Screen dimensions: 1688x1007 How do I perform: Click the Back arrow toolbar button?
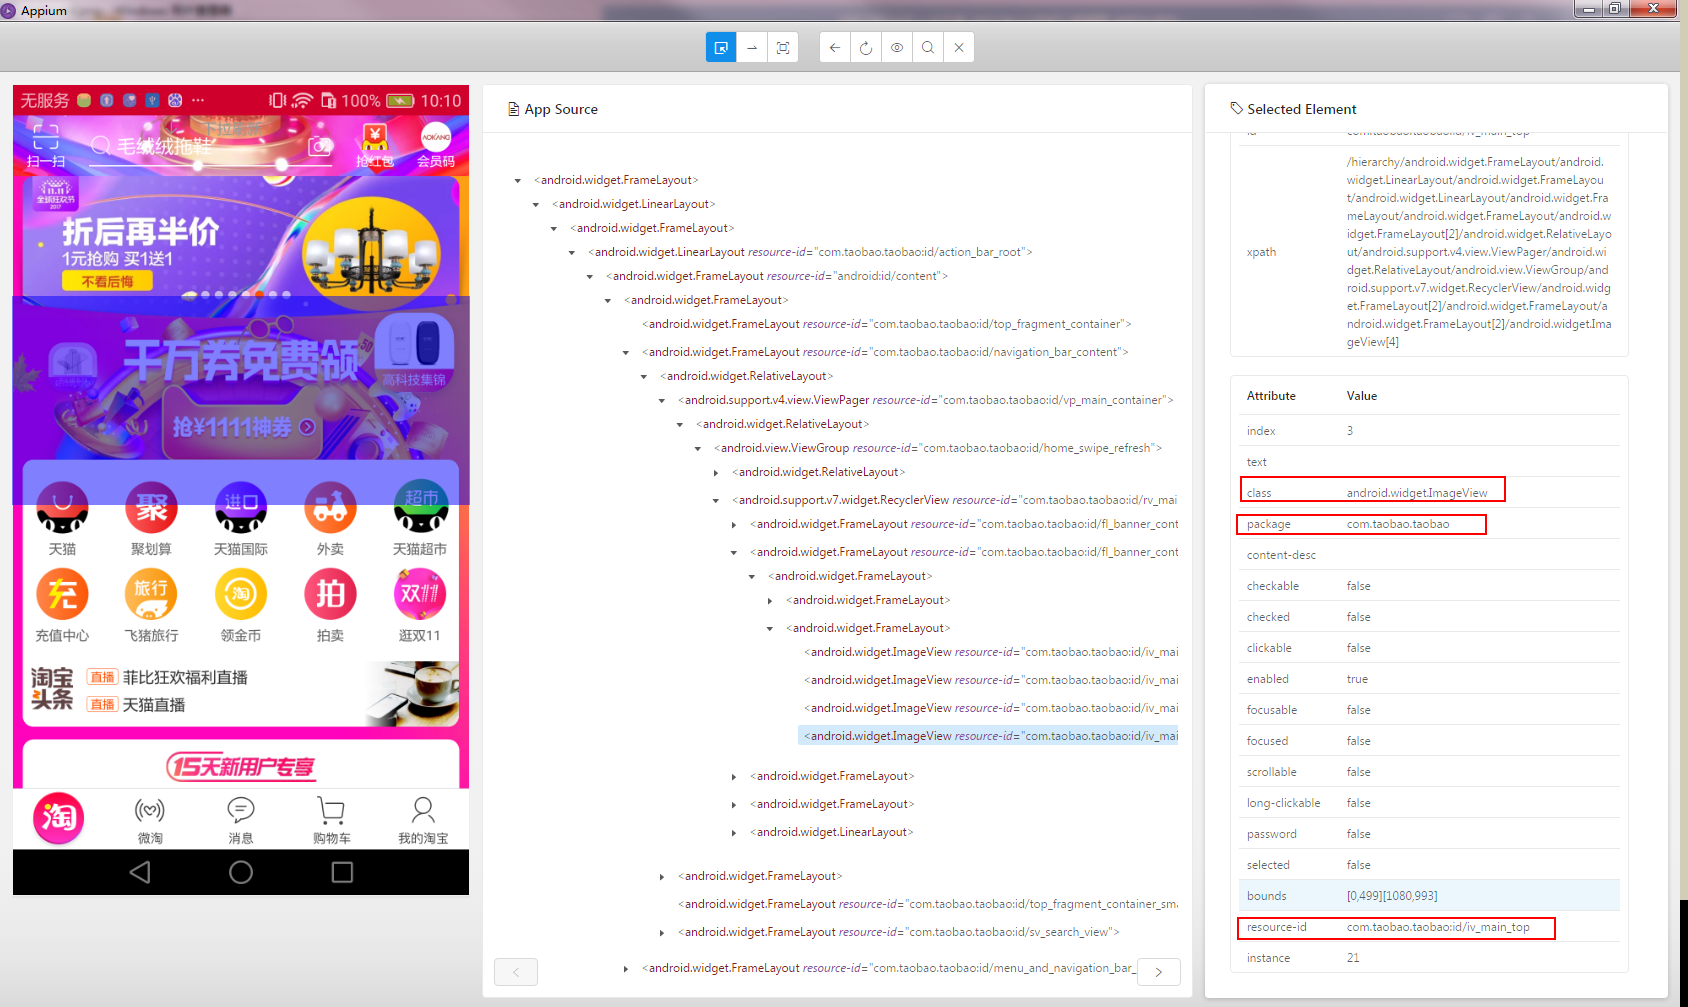pyautogui.click(x=835, y=47)
